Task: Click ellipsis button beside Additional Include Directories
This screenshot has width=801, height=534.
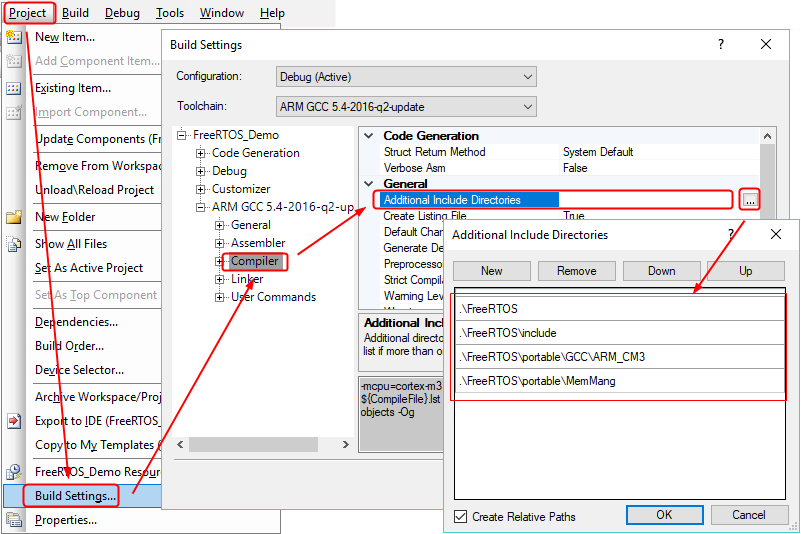Action: pyautogui.click(x=750, y=200)
